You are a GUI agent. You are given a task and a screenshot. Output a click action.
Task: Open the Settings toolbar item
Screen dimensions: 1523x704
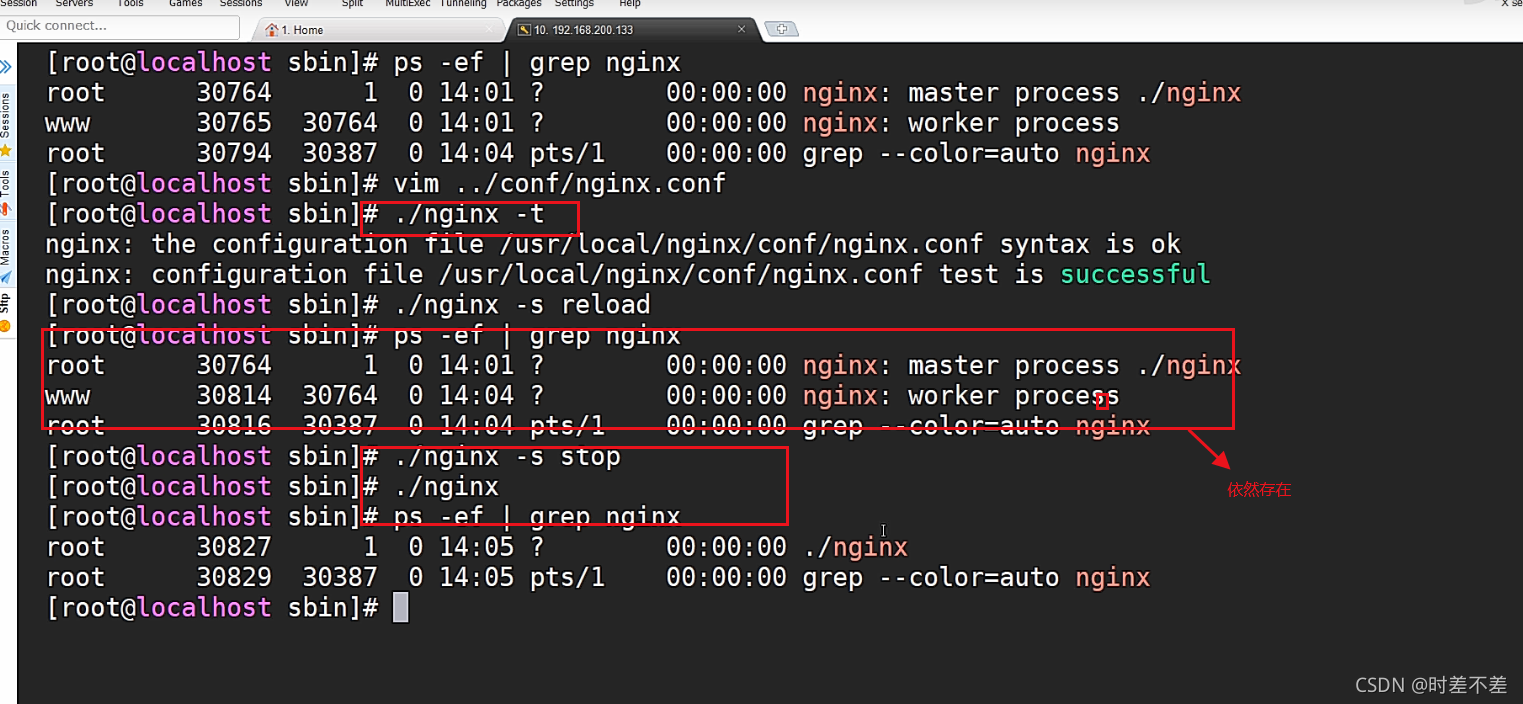(x=574, y=4)
